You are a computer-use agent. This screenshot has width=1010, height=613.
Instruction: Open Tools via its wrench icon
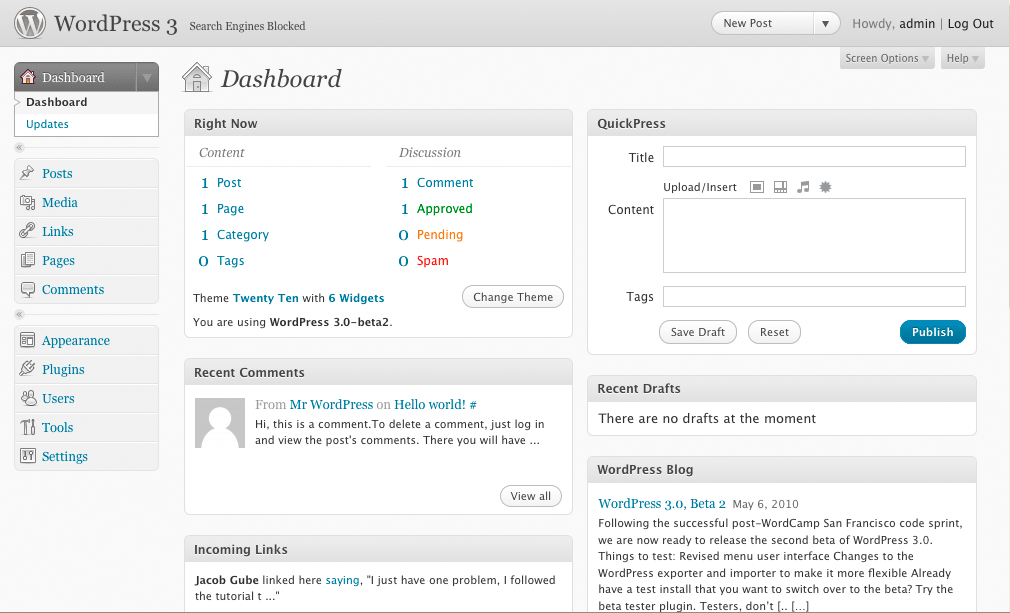(x=27, y=428)
